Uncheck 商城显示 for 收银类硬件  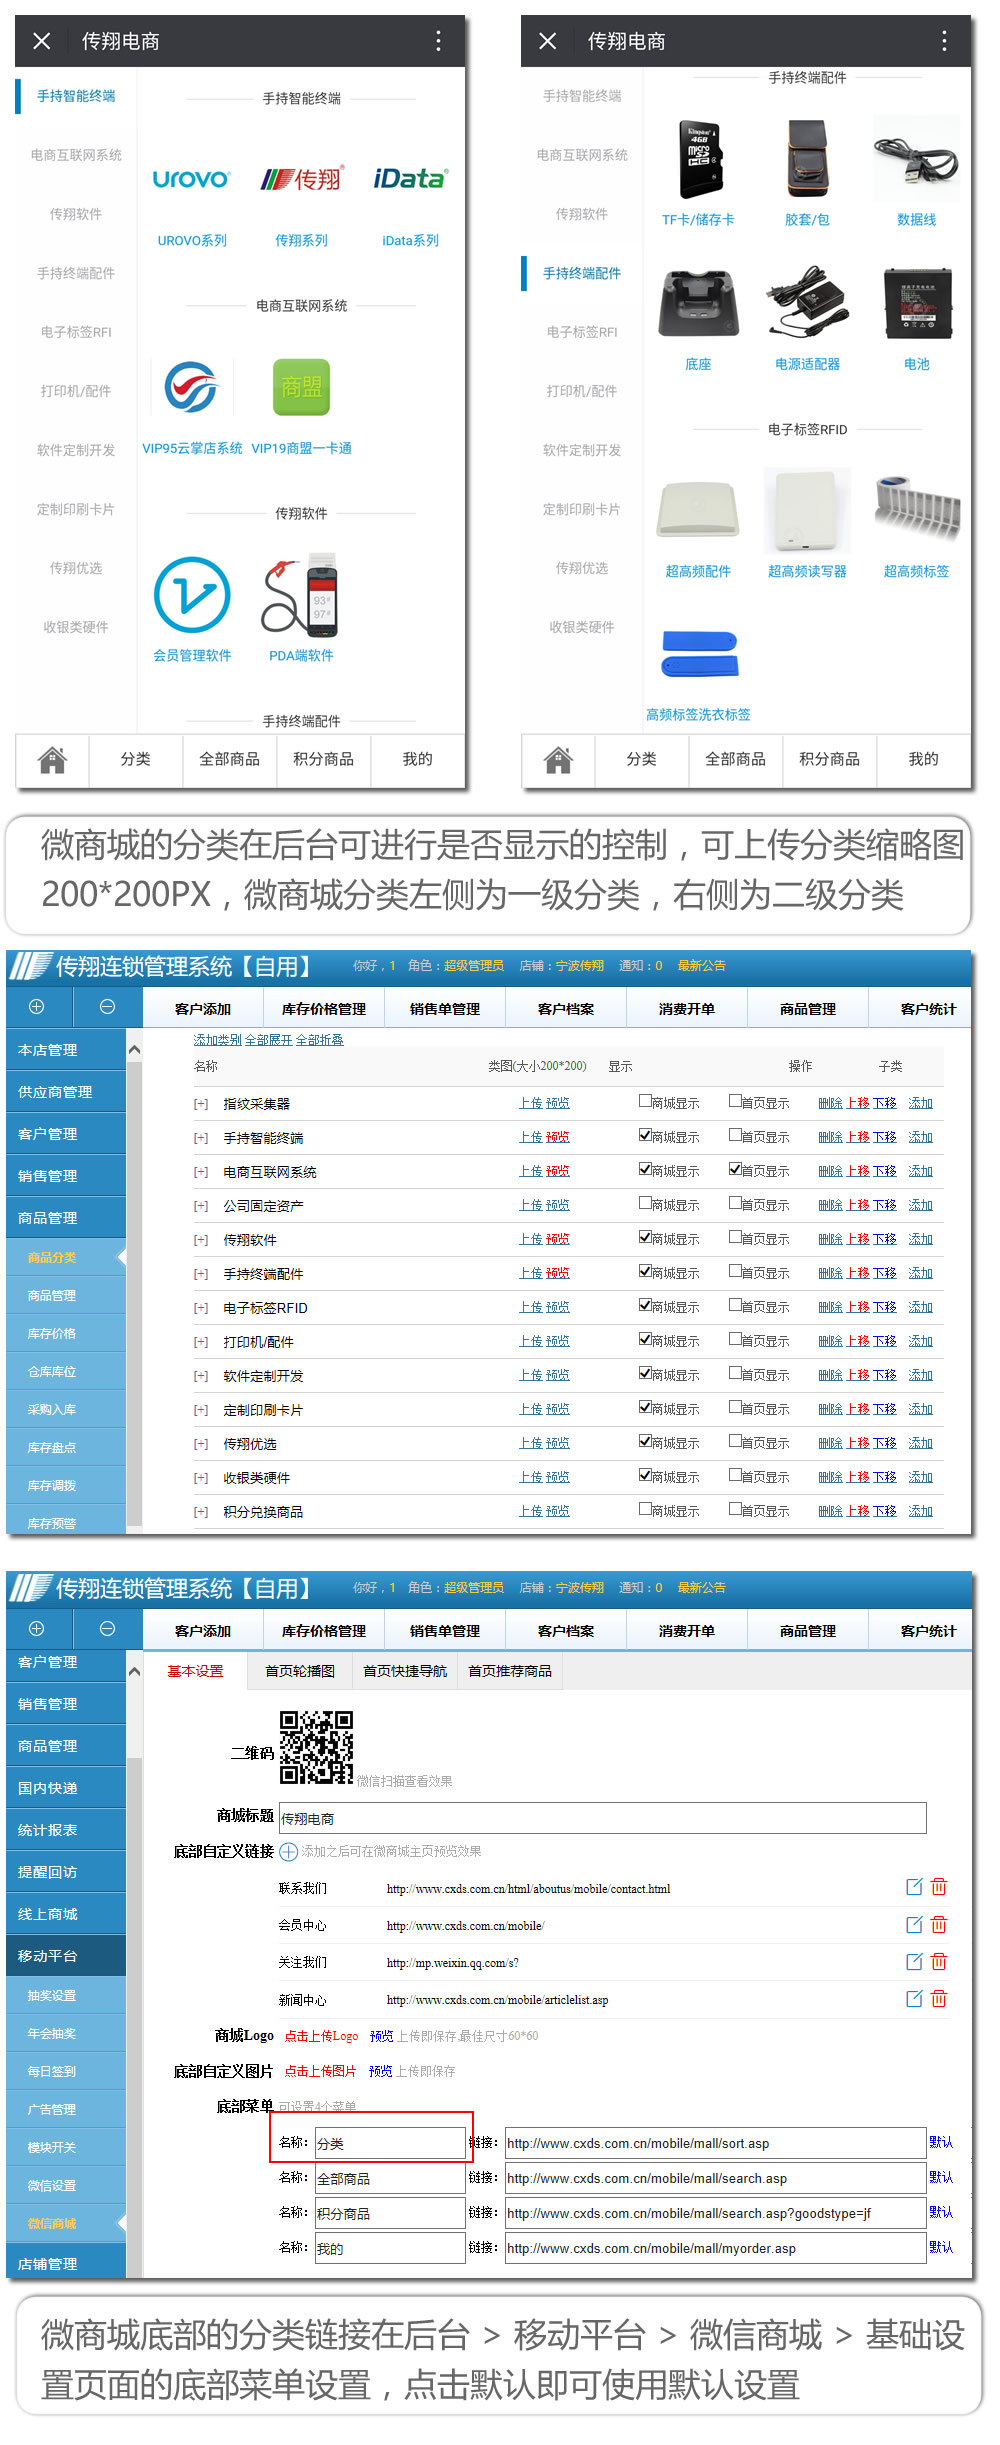click(x=645, y=1475)
